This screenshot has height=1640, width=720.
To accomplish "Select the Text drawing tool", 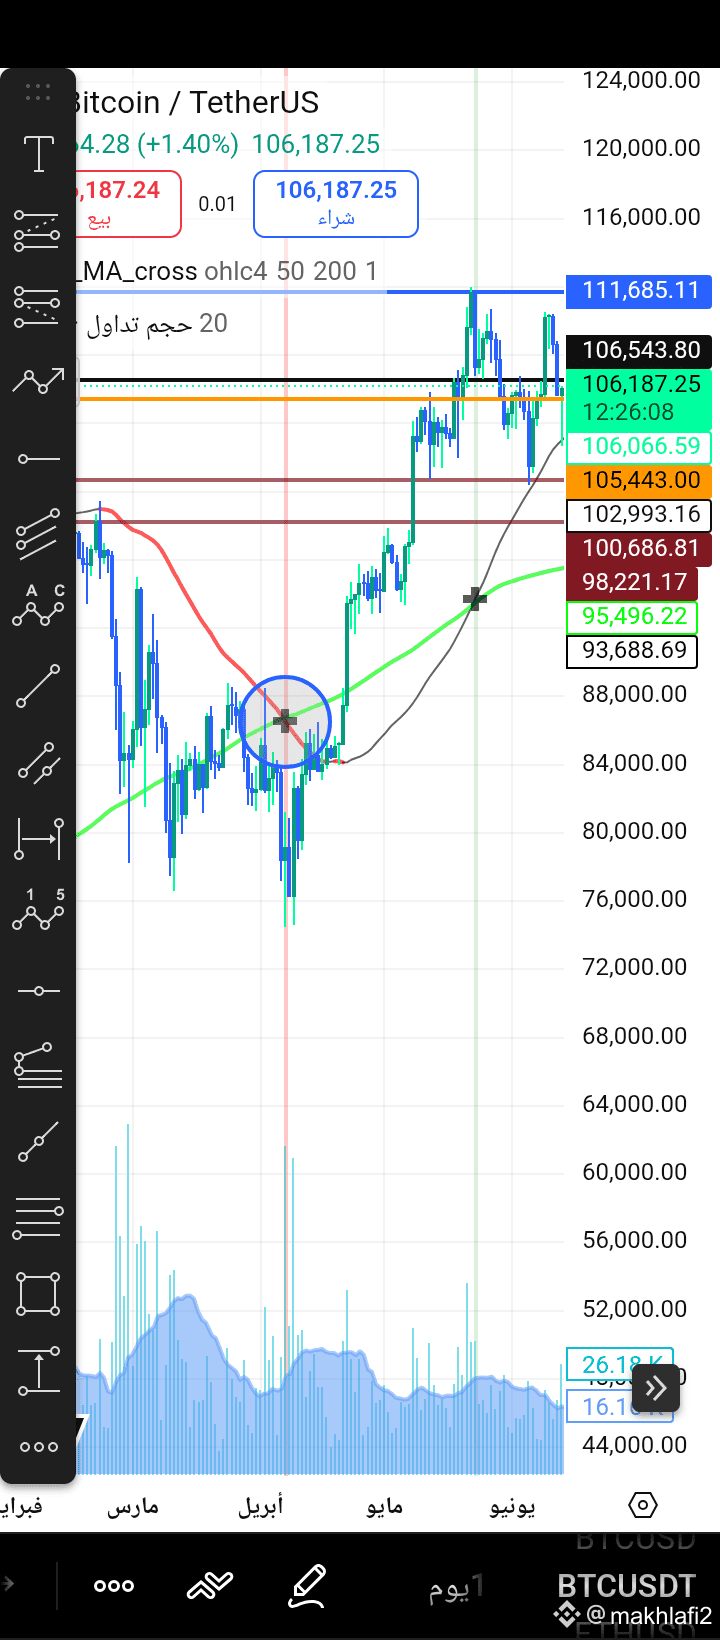I will click(x=38, y=154).
